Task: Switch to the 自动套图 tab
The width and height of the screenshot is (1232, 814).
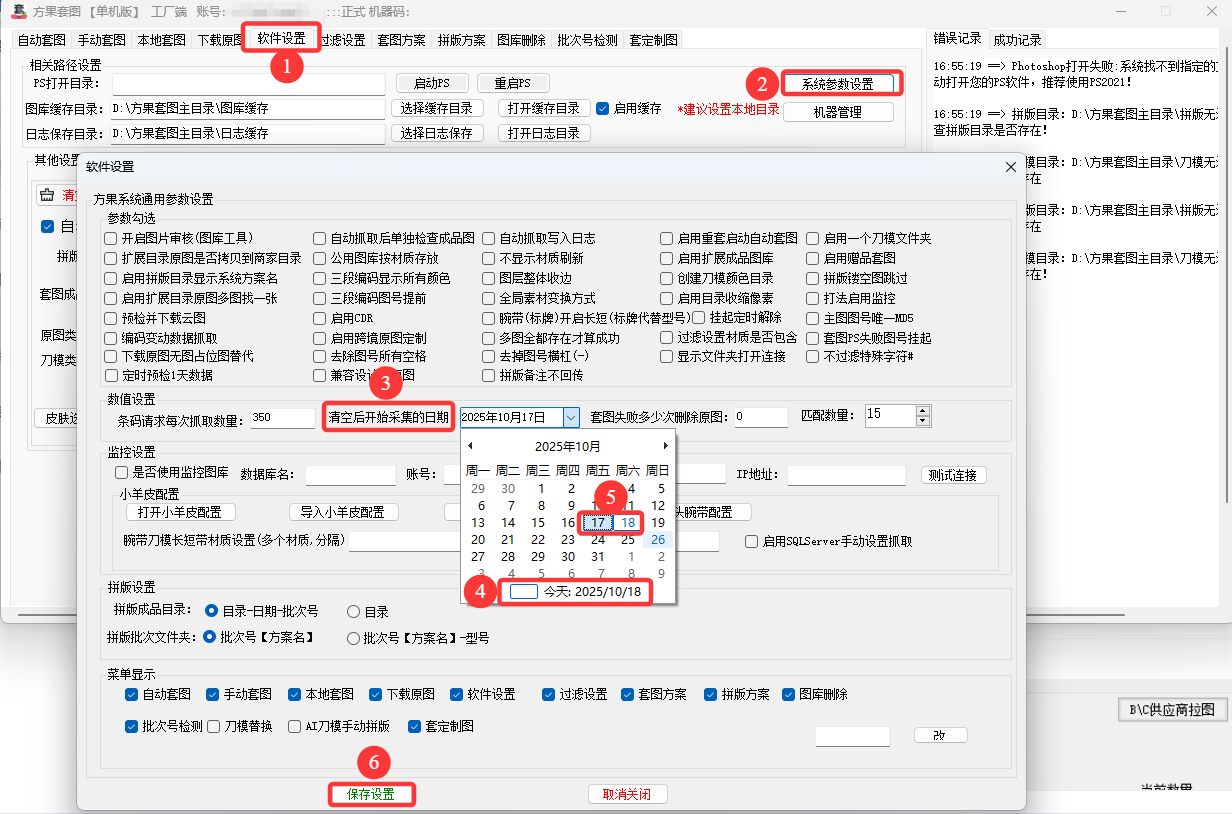Action: click(41, 40)
